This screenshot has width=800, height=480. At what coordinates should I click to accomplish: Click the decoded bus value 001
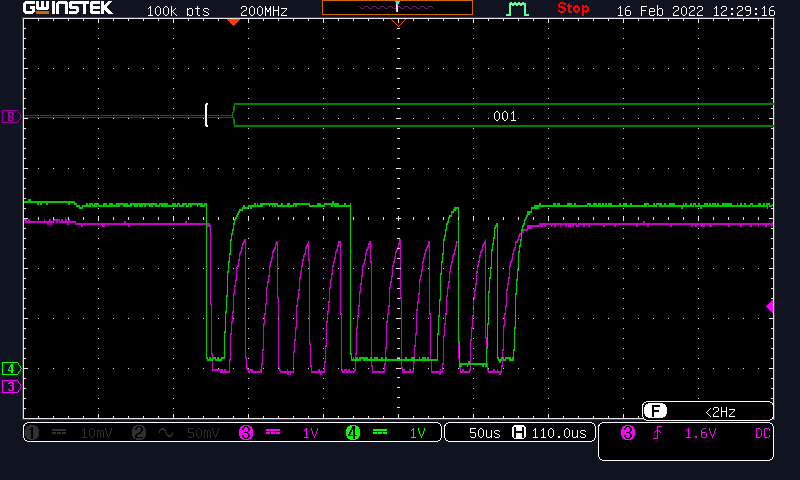pos(505,116)
